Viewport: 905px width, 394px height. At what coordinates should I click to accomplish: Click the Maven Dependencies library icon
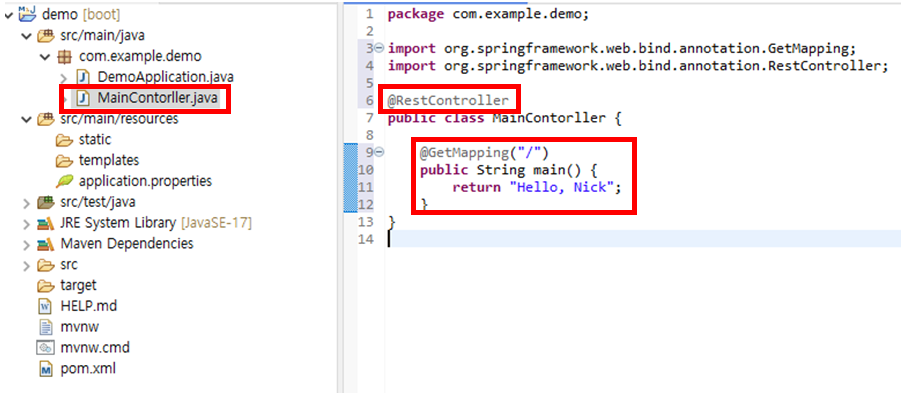[x=45, y=244]
